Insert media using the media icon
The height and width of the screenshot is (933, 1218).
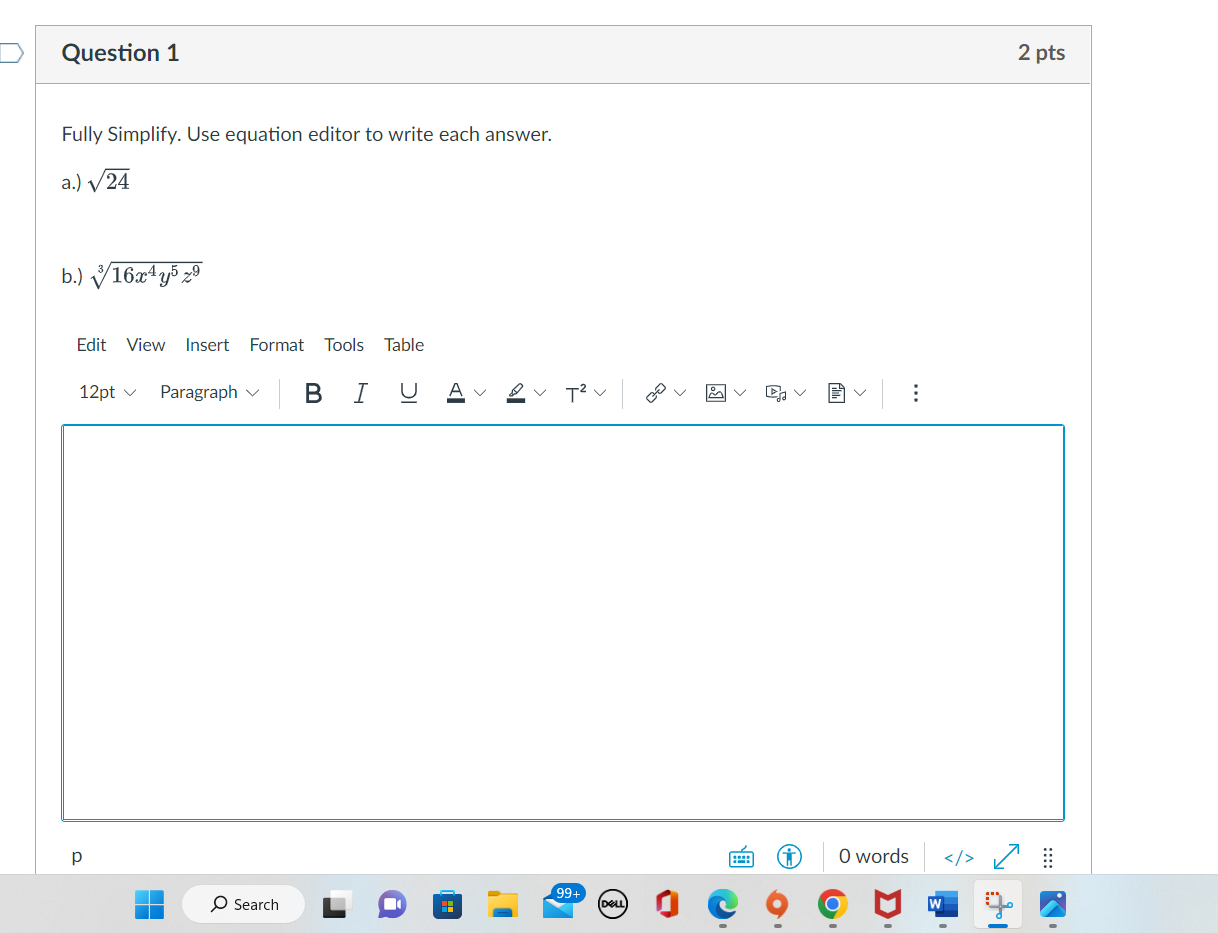coord(776,393)
